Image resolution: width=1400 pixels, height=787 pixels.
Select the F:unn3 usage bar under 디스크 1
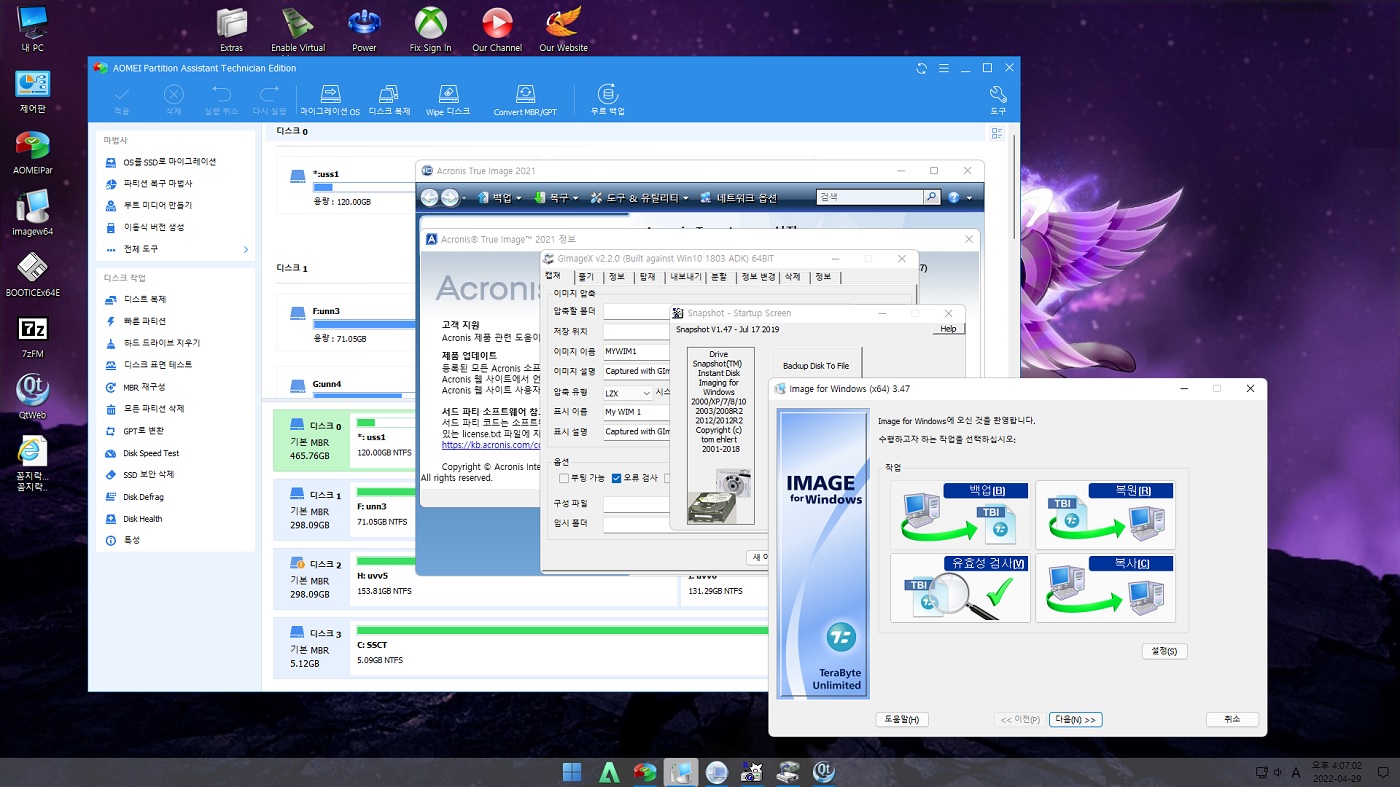coord(364,324)
